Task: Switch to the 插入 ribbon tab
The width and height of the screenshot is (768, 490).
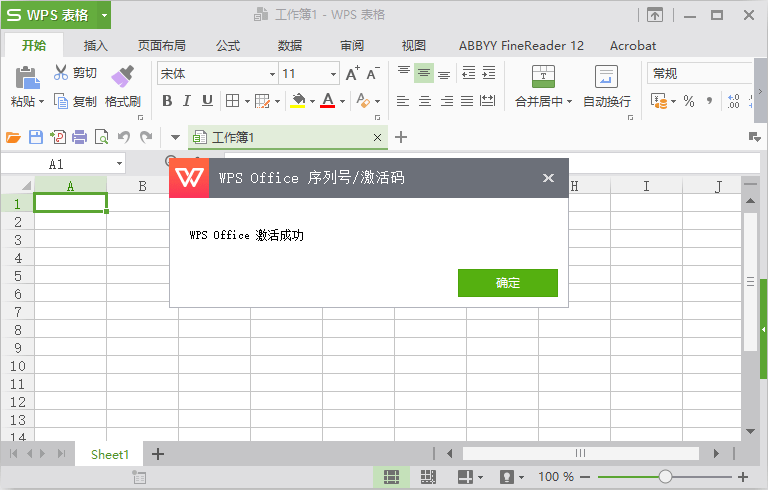Action: 96,46
